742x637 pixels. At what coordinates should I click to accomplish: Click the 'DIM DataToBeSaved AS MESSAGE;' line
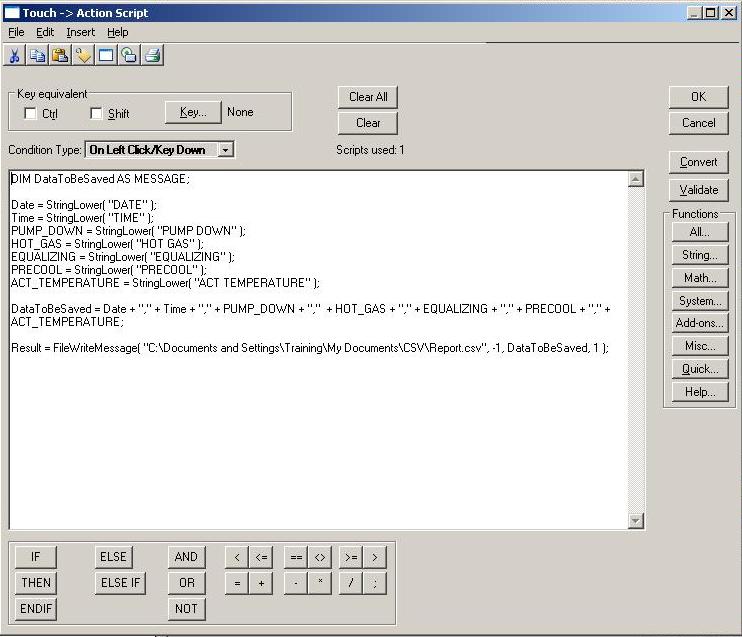pyautogui.click(x=100, y=179)
